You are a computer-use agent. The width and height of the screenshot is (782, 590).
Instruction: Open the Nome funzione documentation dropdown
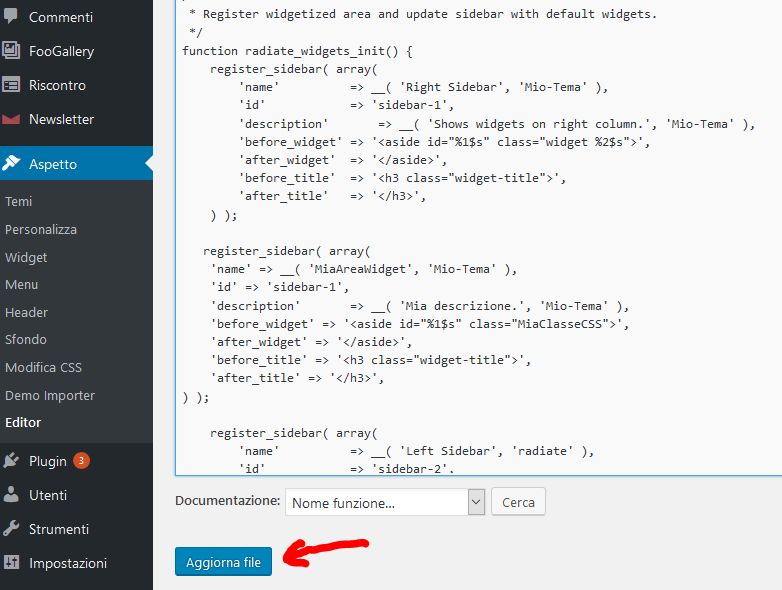385,502
